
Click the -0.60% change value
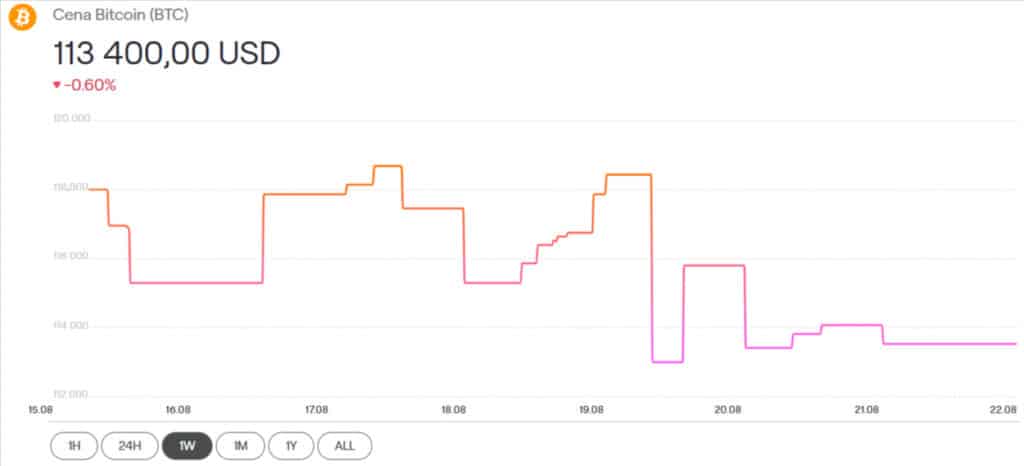90,85
